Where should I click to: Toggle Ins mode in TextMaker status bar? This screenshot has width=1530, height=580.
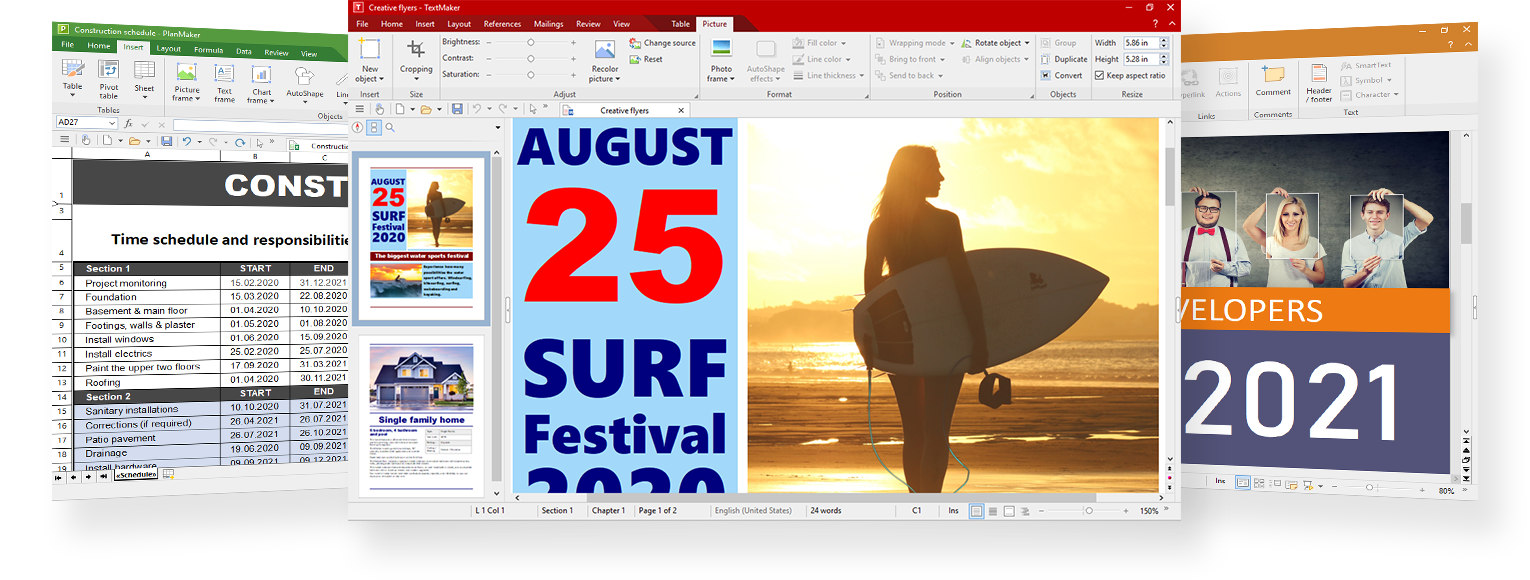click(x=952, y=511)
